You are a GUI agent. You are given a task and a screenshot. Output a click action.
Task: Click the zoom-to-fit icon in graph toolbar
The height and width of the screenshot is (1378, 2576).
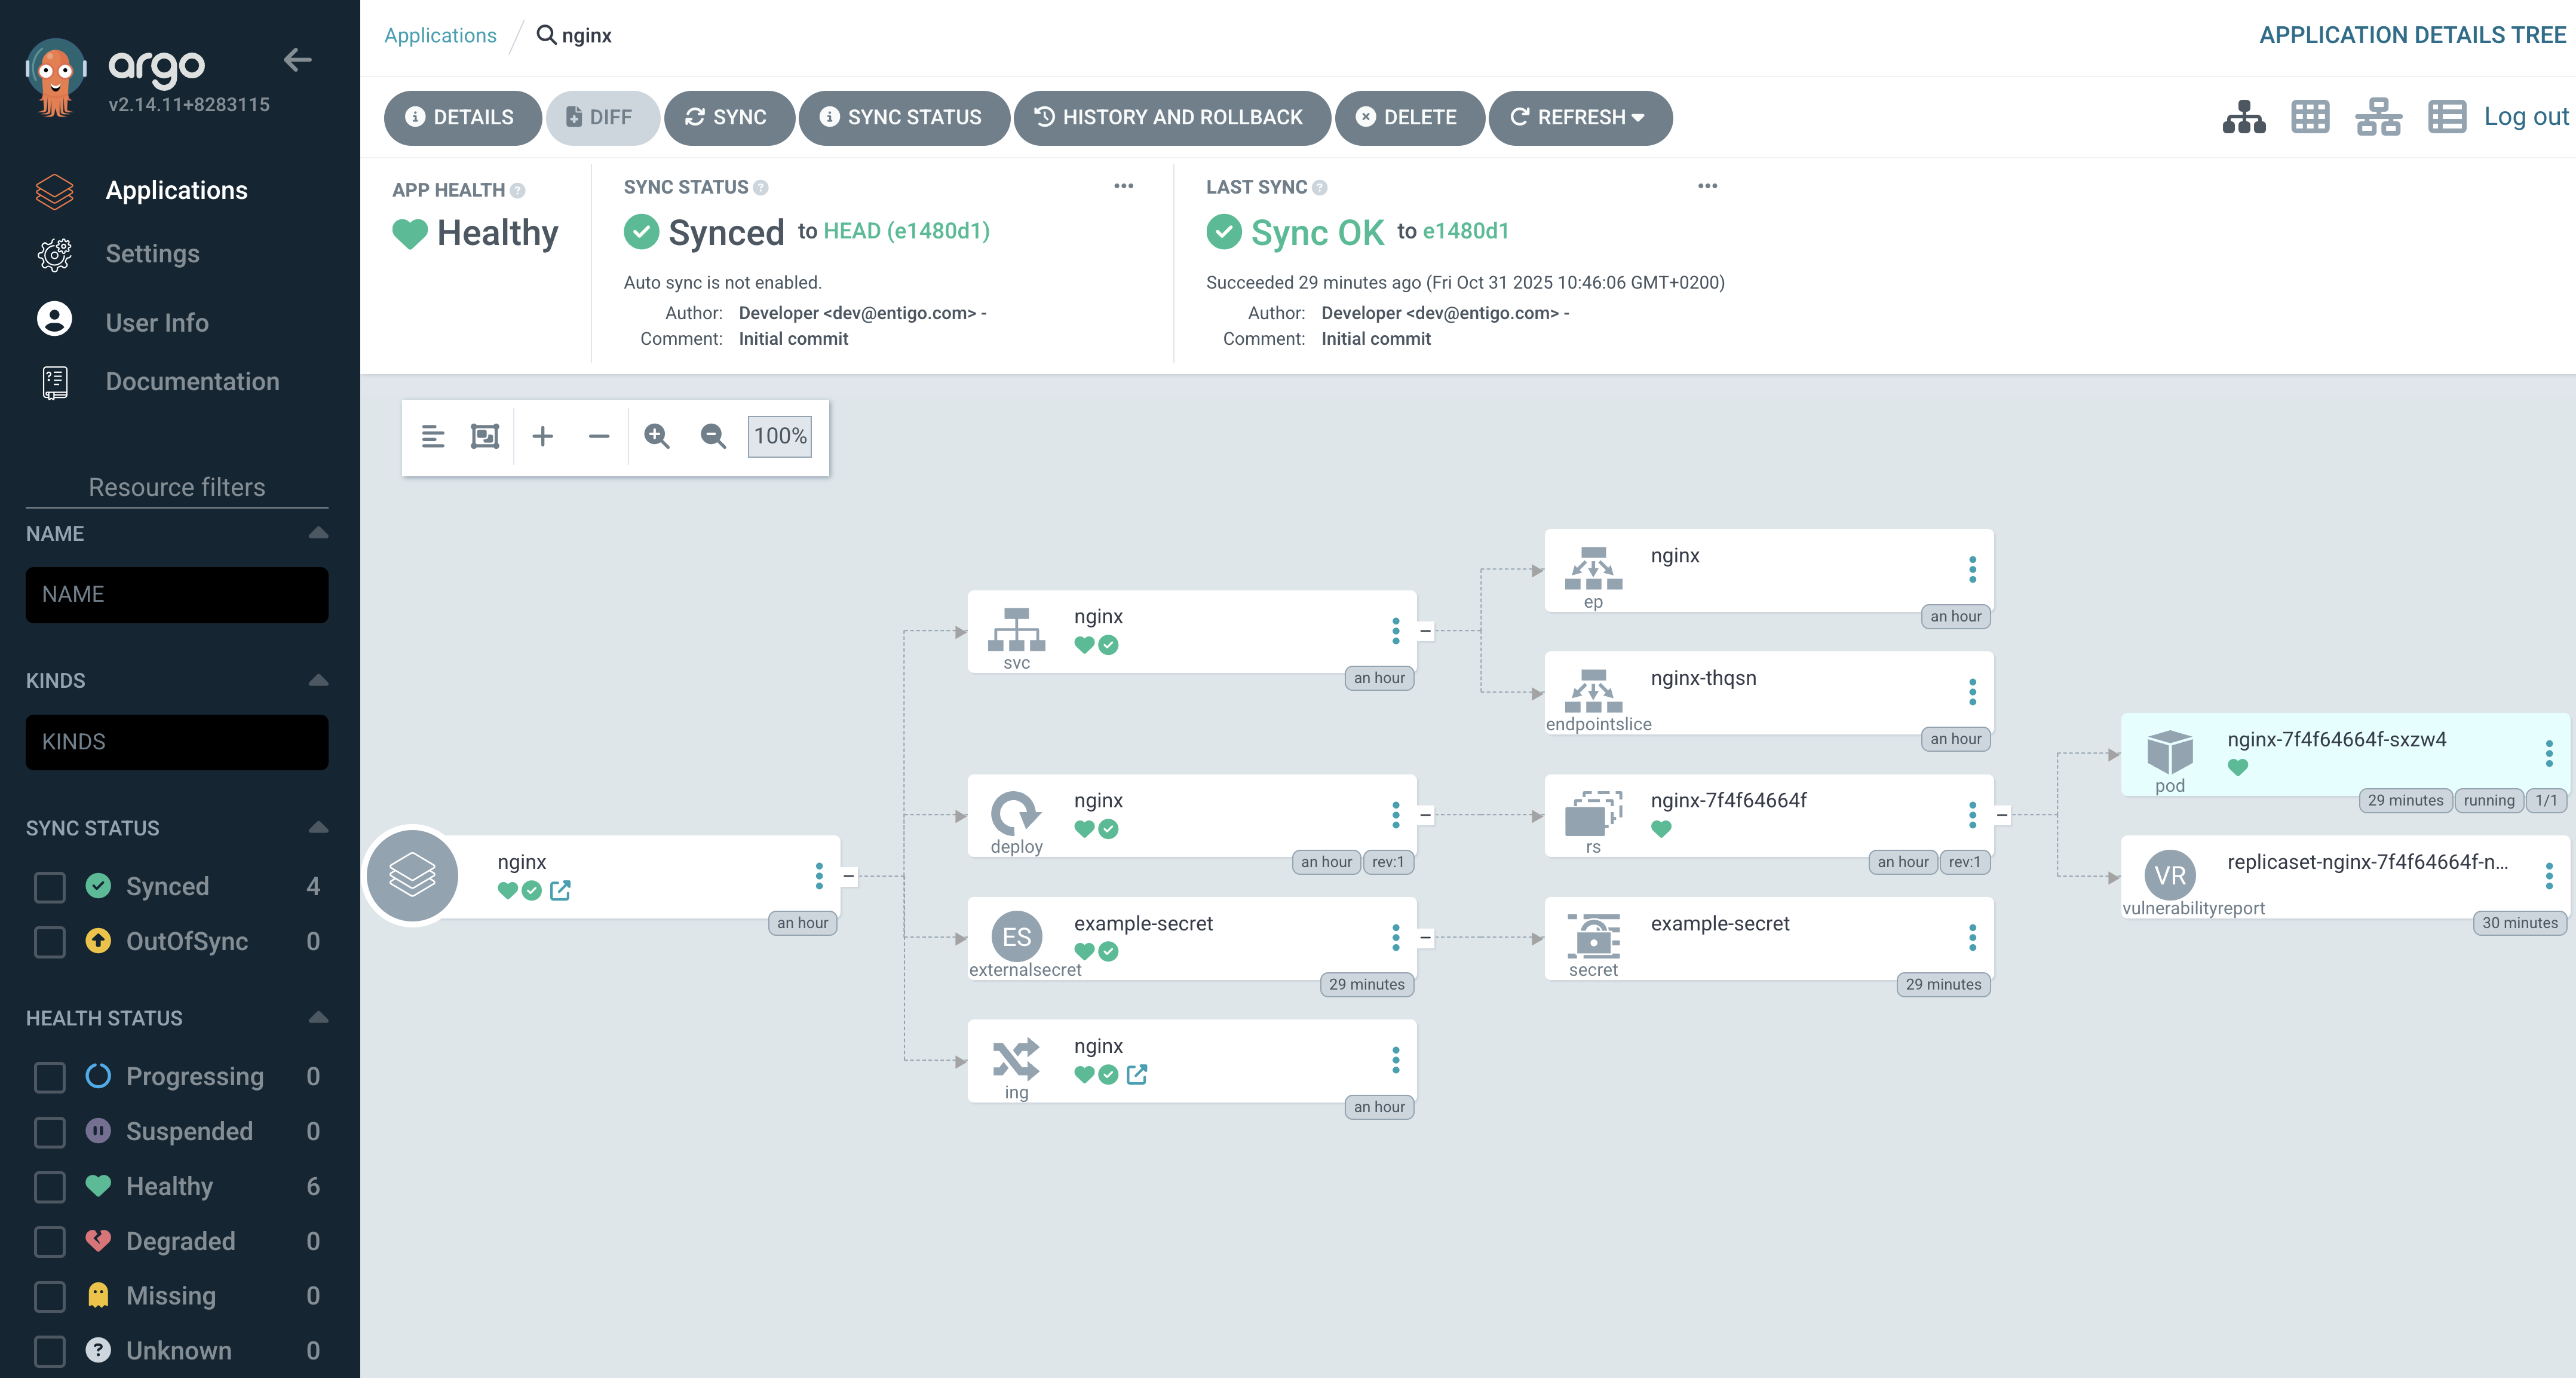485,436
